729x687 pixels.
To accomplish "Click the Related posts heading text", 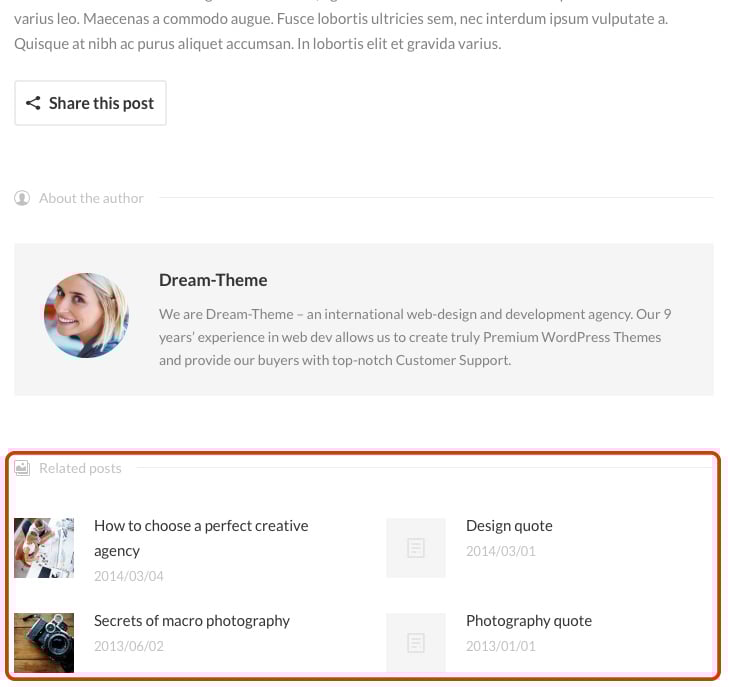I will click(x=80, y=468).
